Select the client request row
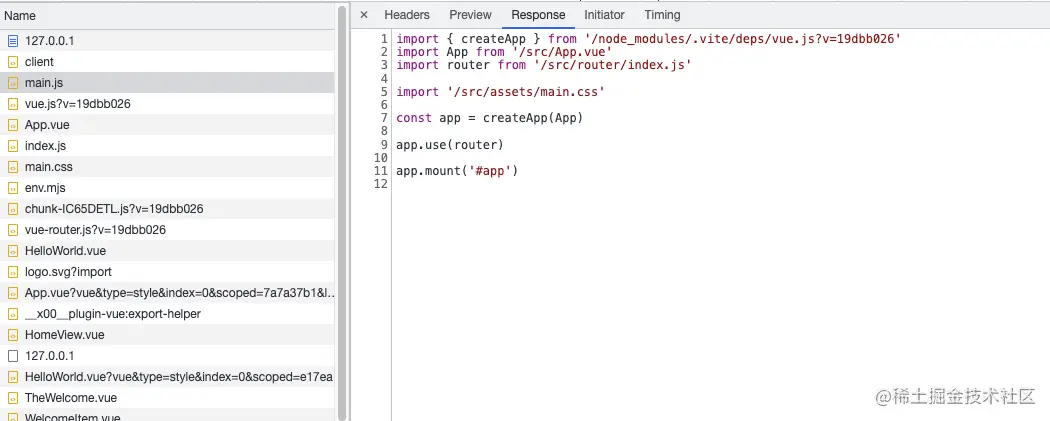The height and width of the screenshot is (421, 1050). point(167,62)
